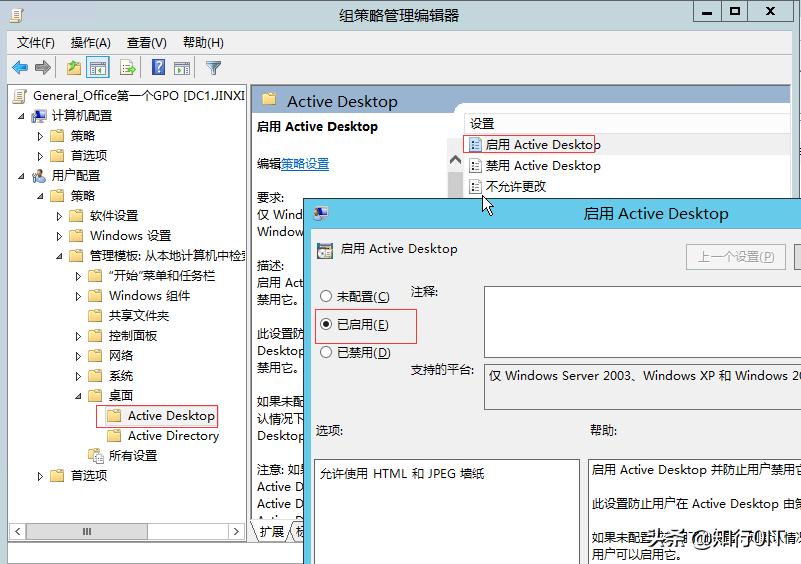This screenshot has height=564, width=801.
Task: Click the Export list toolbar icon
Action: coord(128,68)
